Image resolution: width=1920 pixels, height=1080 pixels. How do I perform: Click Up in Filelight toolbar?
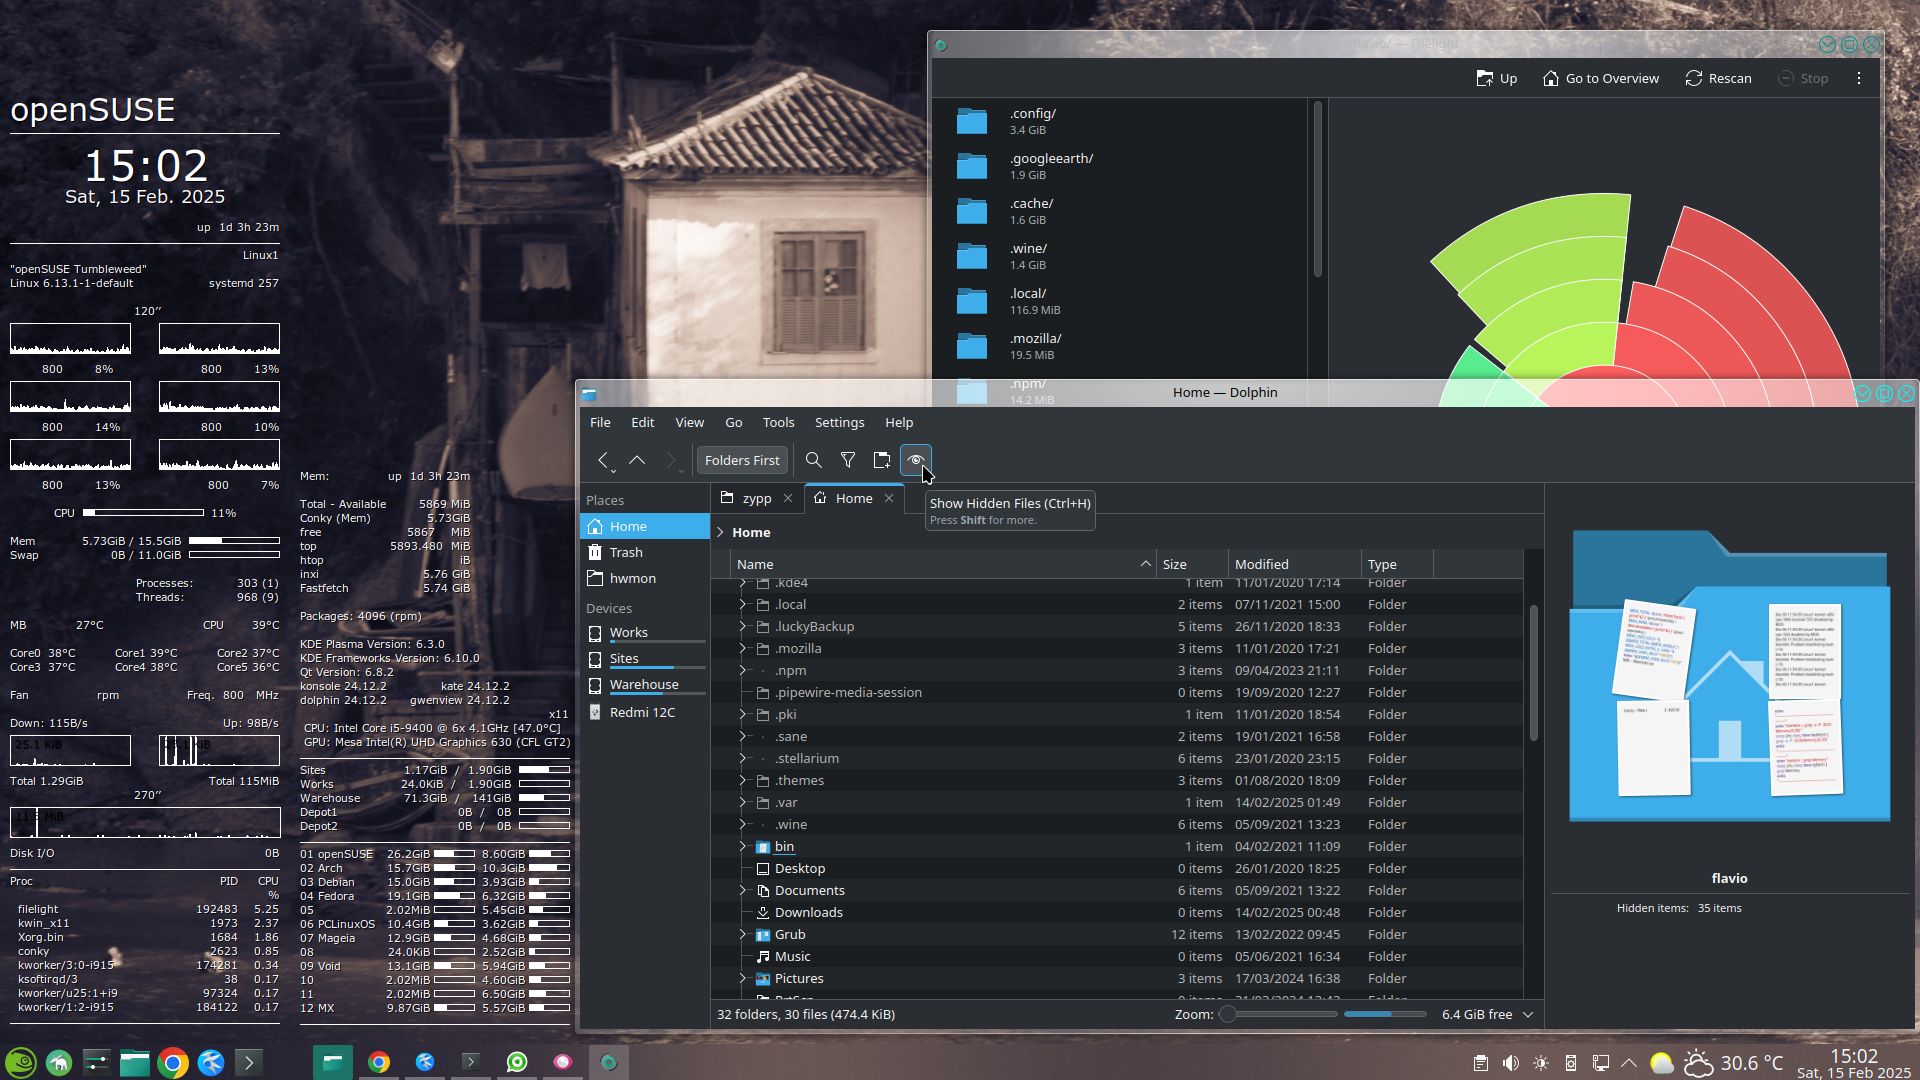(x=1497, y=78)
